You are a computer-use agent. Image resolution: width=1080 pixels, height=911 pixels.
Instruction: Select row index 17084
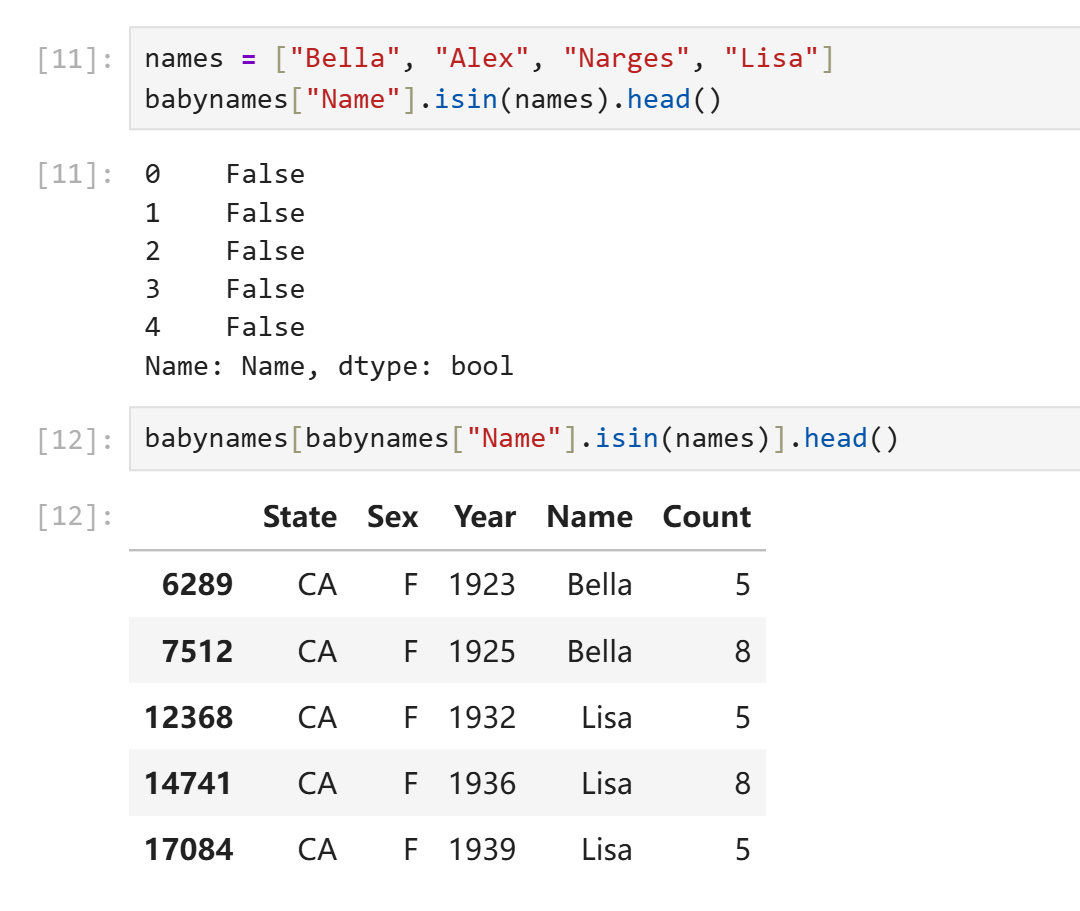click(188, 850)
